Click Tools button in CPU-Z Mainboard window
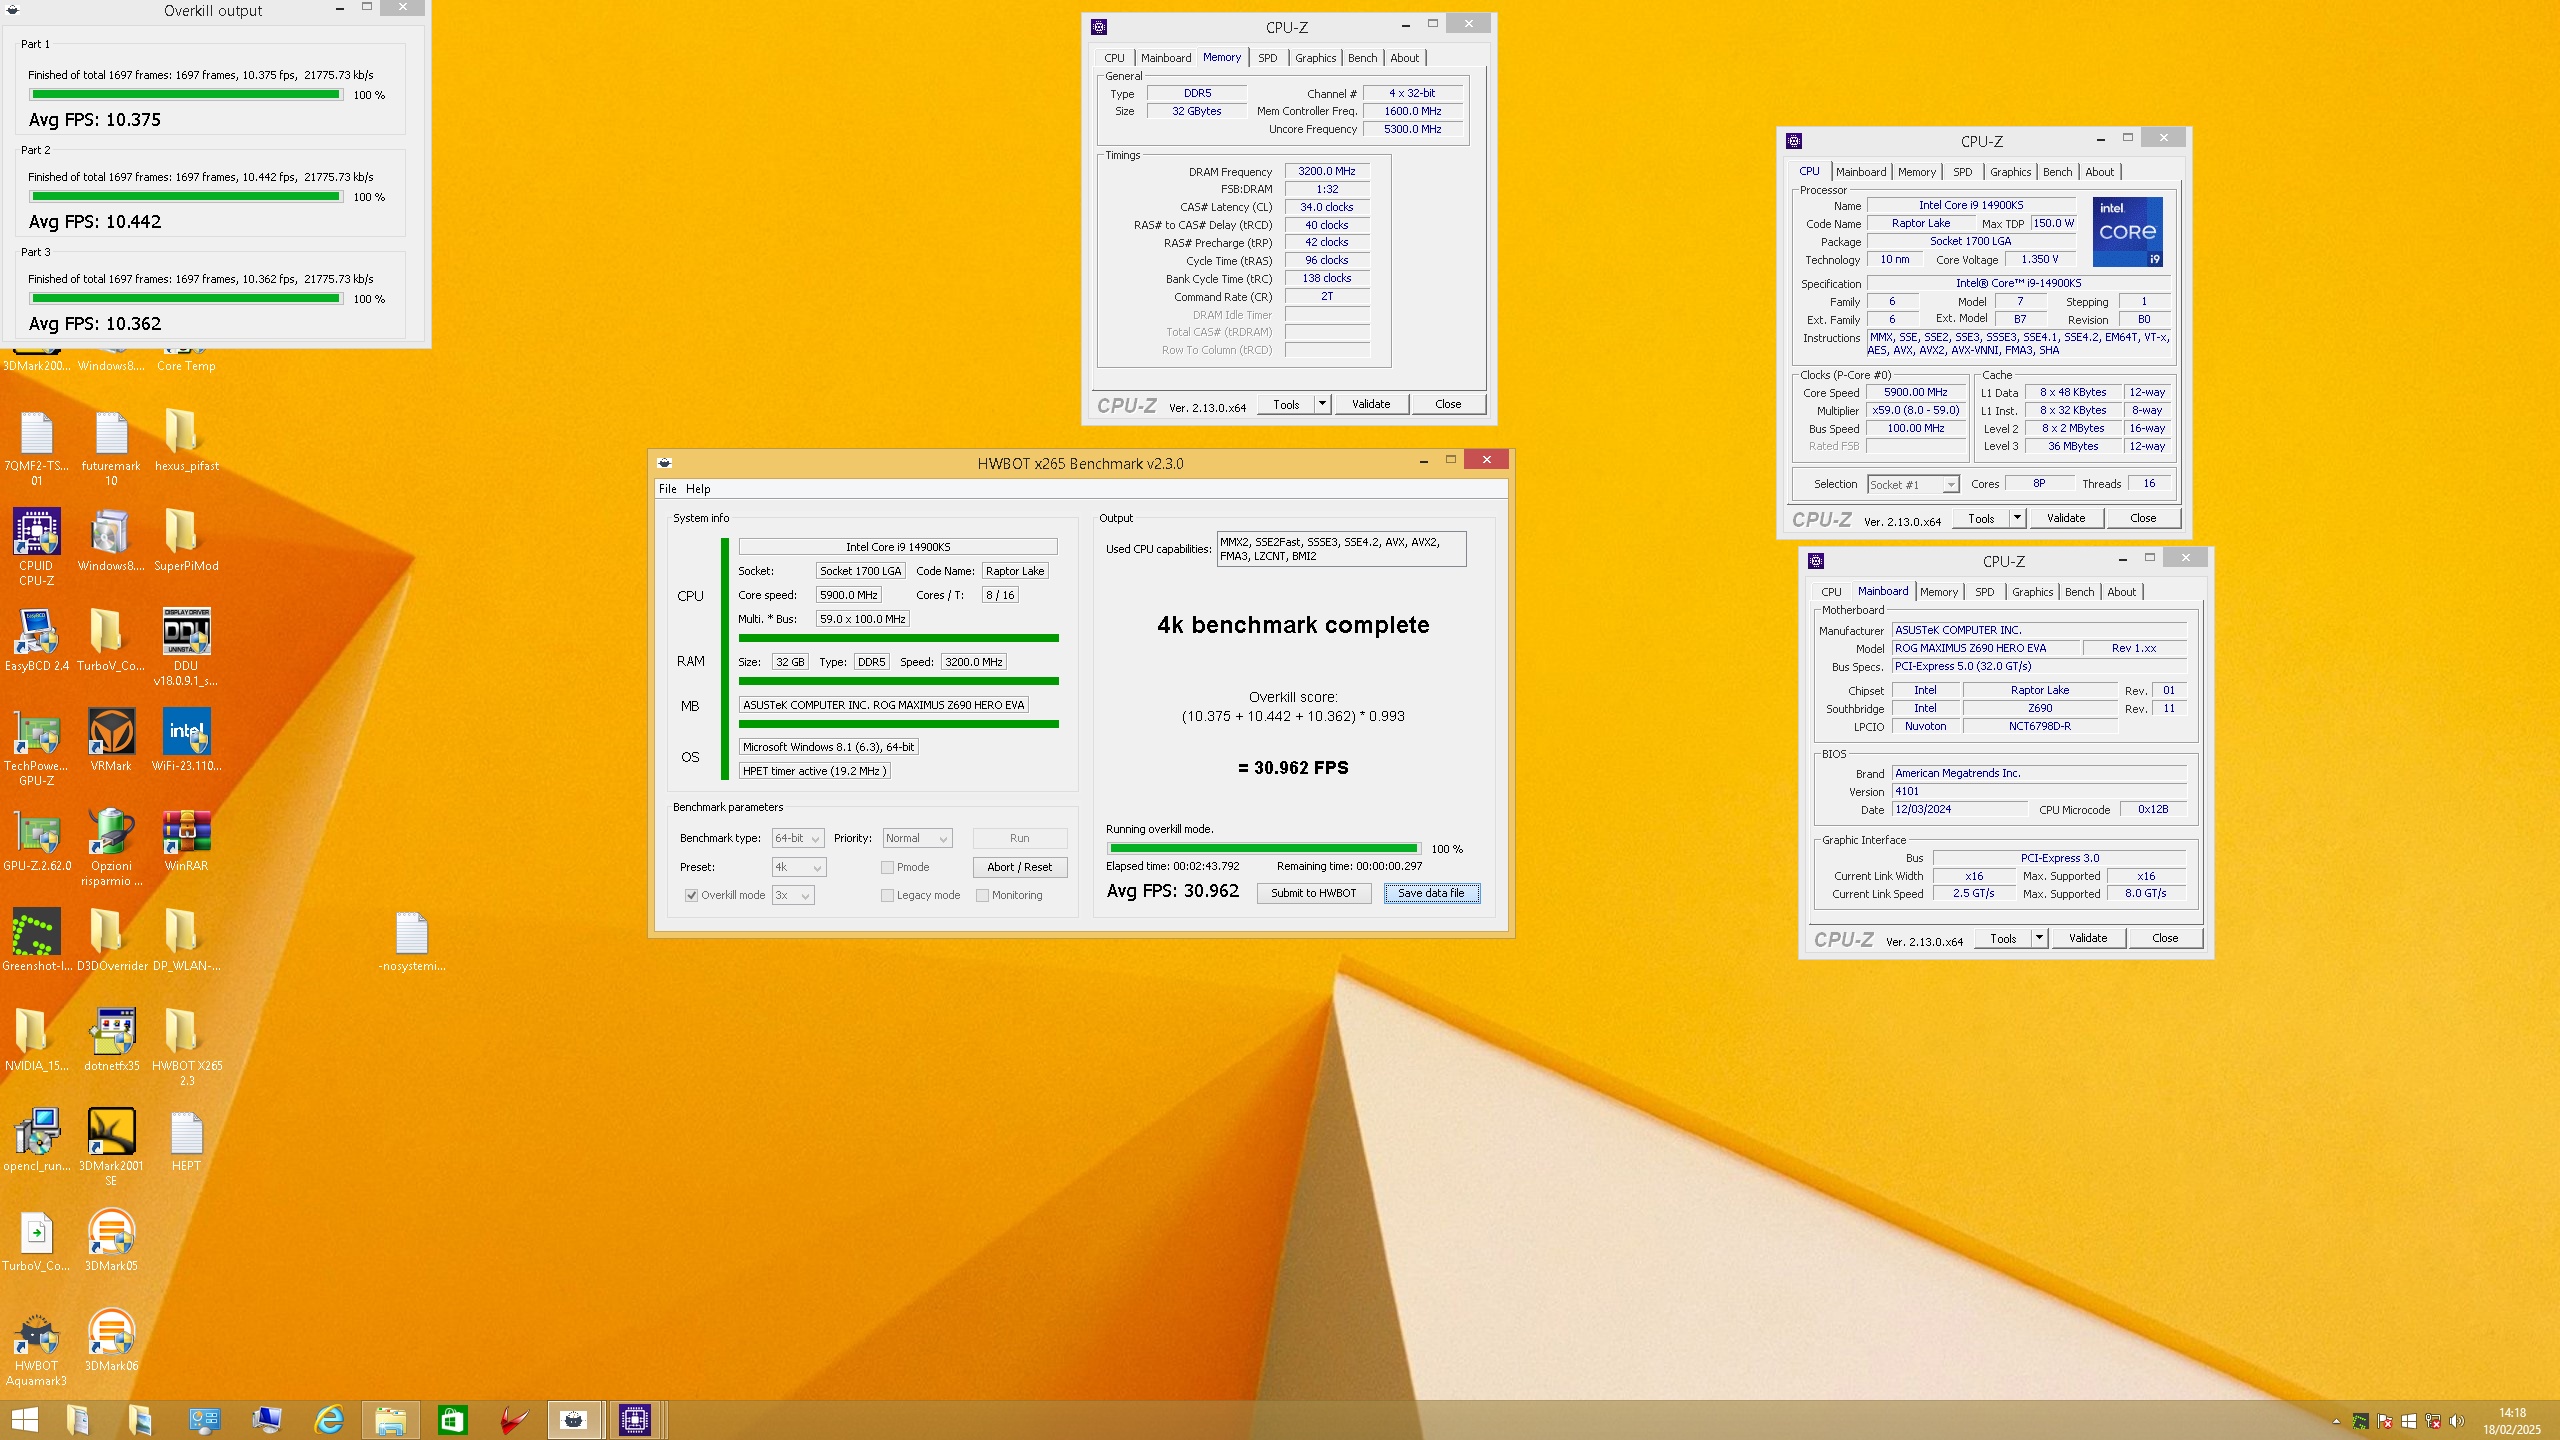This screenshot has height=1440, width=2560. point(2003,938)
